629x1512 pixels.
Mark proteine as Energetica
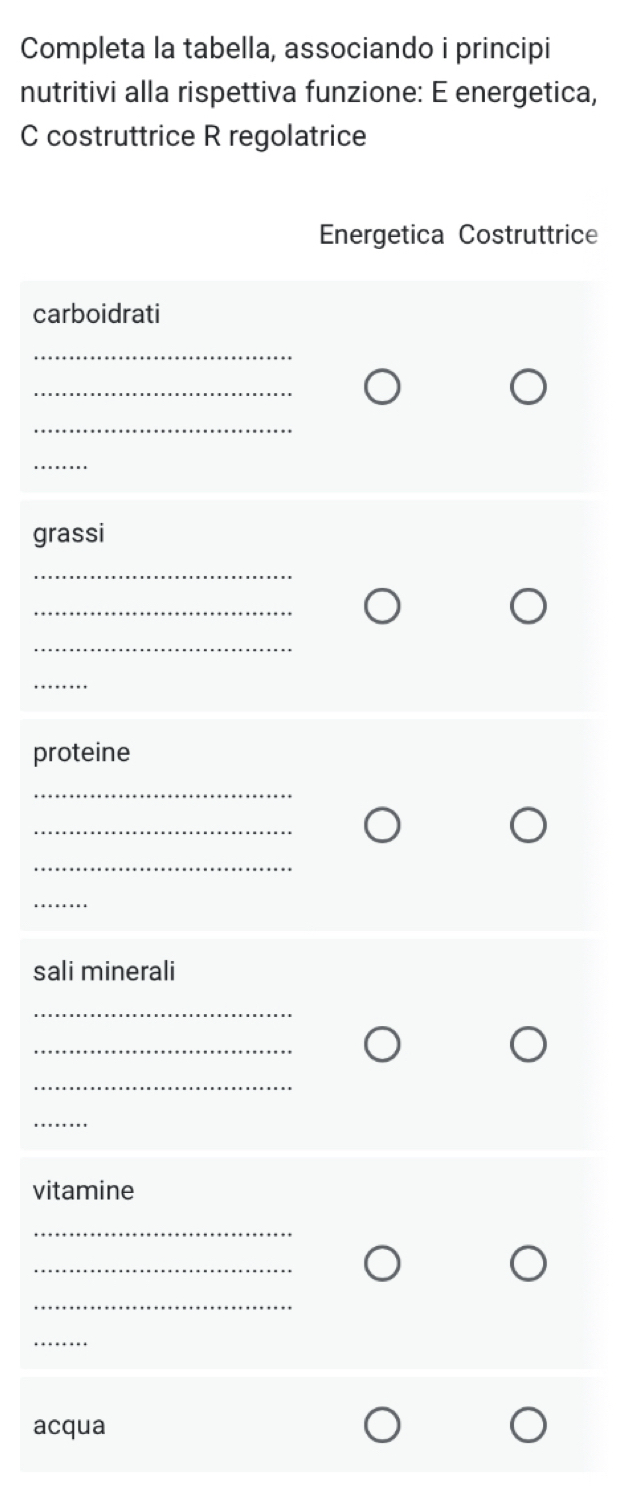pos(382,826)
